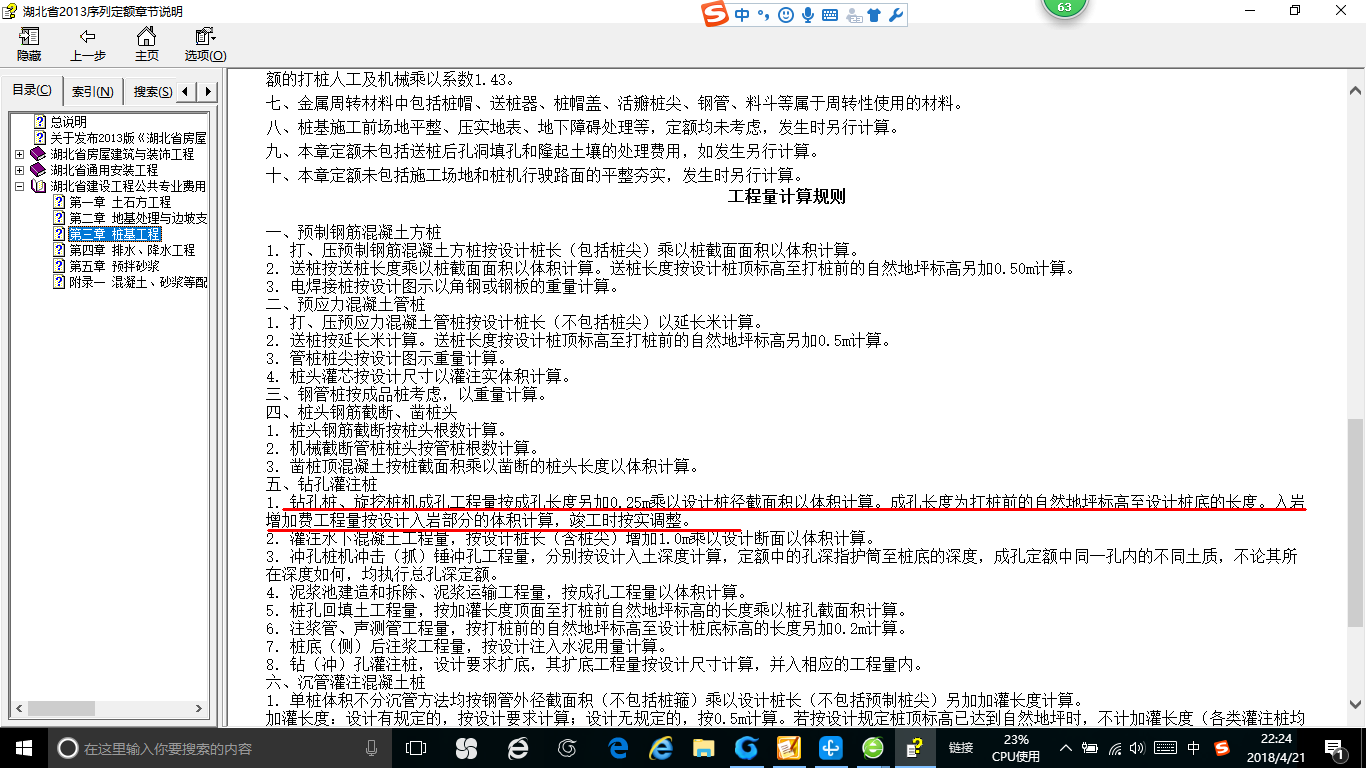Open Internet Explorer on the taskbar

(660, 748)
